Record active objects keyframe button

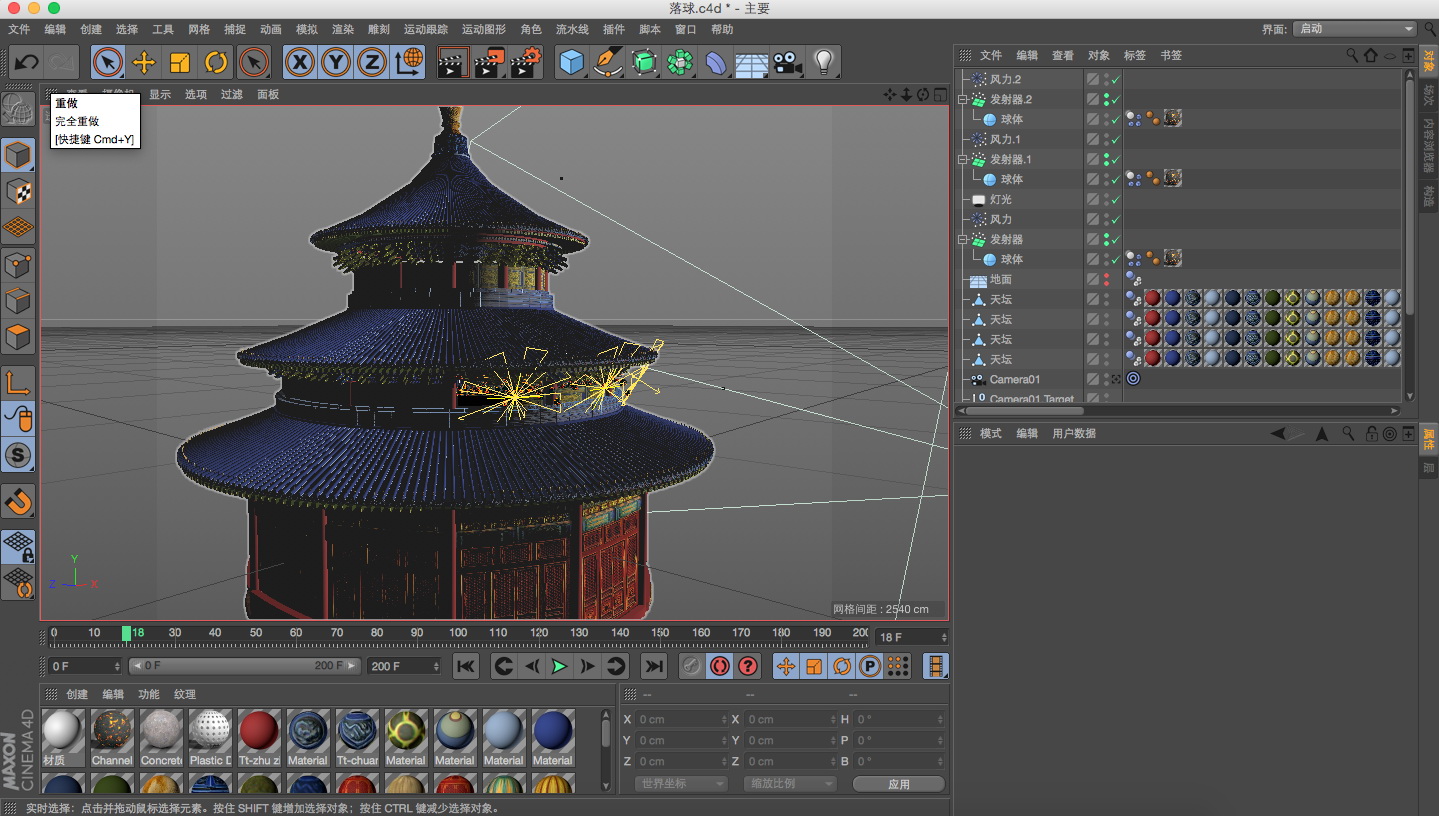691,666
